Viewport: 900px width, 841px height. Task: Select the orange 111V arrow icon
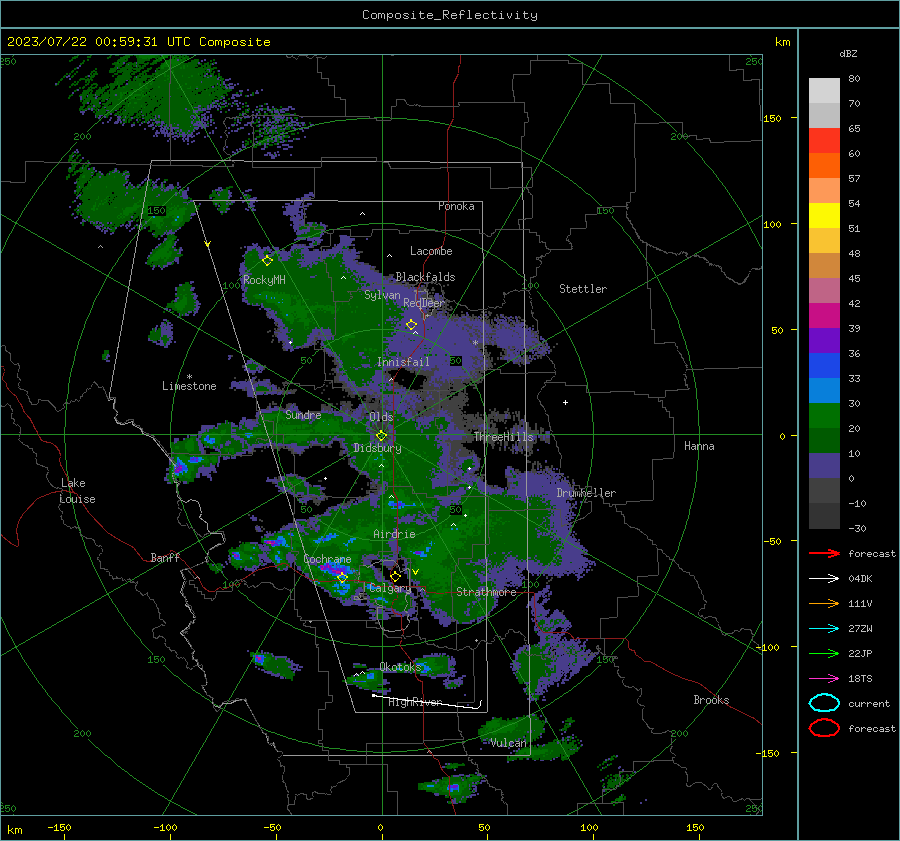(824, 603)
